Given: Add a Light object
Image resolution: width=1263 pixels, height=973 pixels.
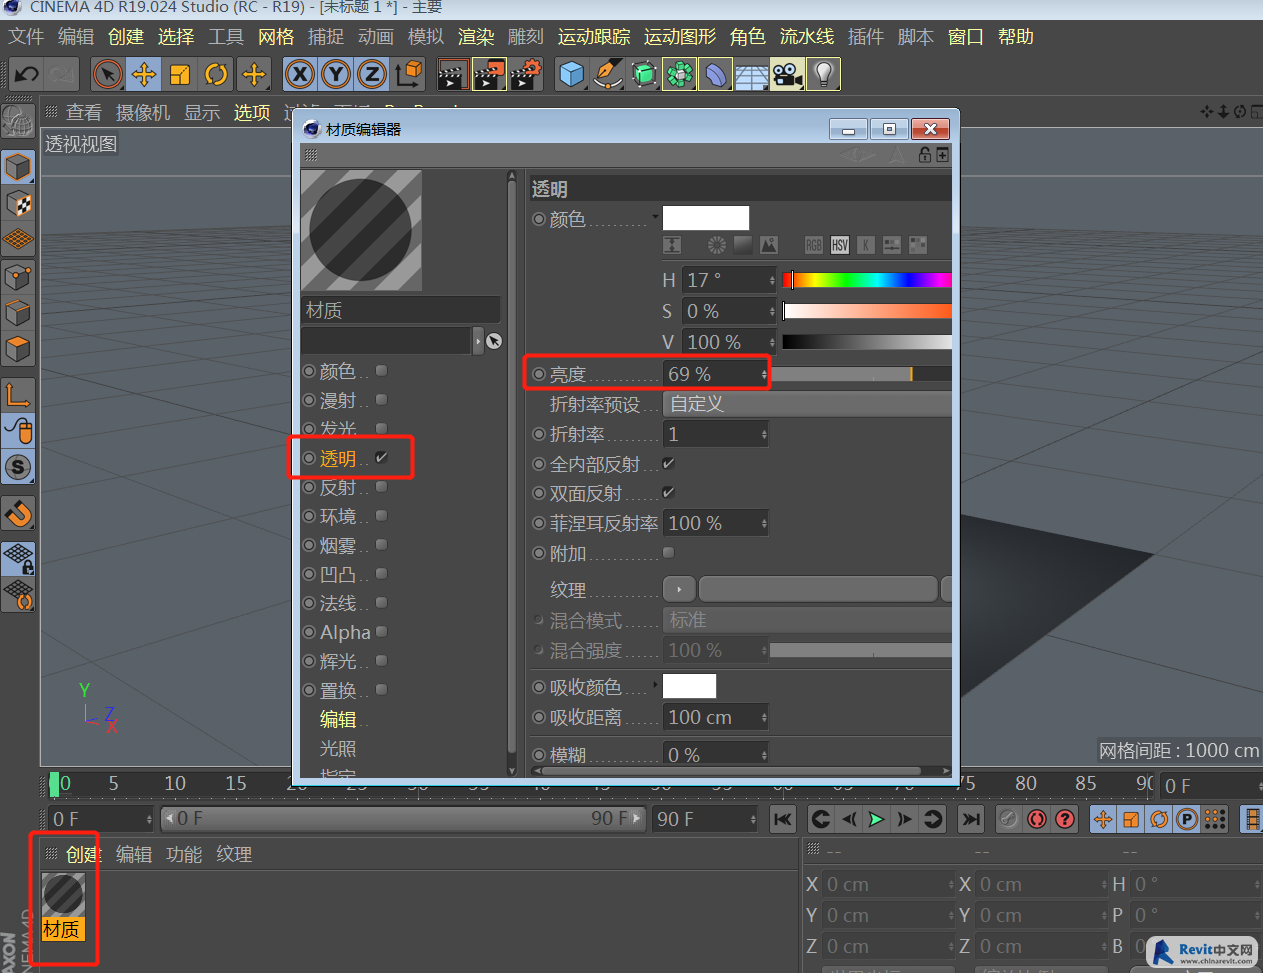Looking at the screenshot, I should (x=823, y=74).
